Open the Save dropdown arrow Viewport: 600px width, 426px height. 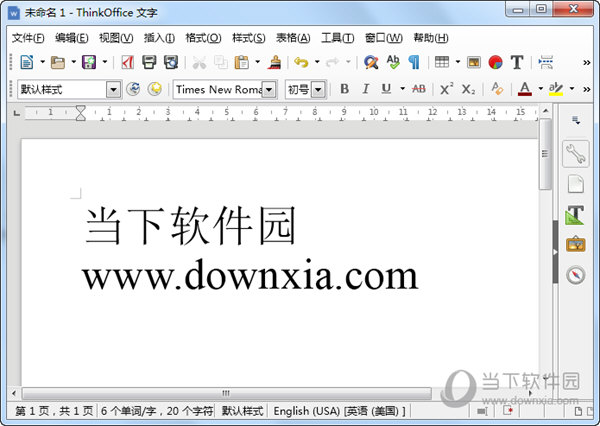[104, 62]
